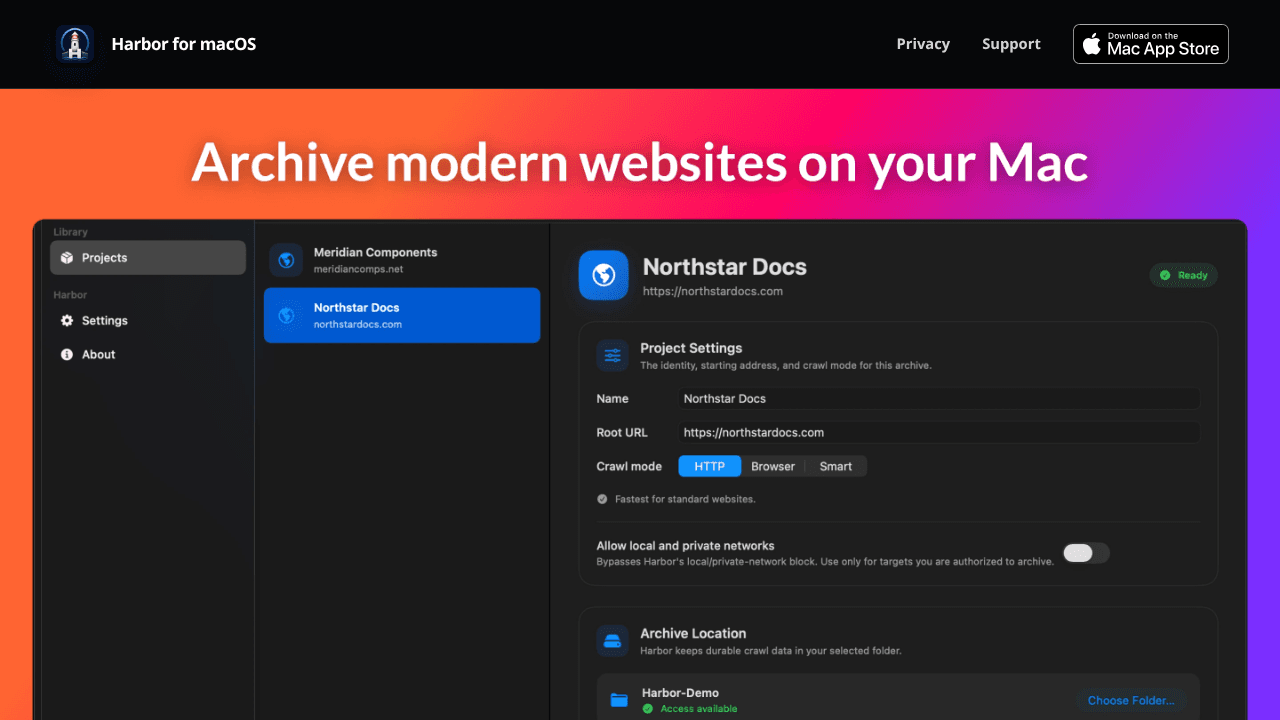Click the Archive Location drive icon

coord(612,641)
